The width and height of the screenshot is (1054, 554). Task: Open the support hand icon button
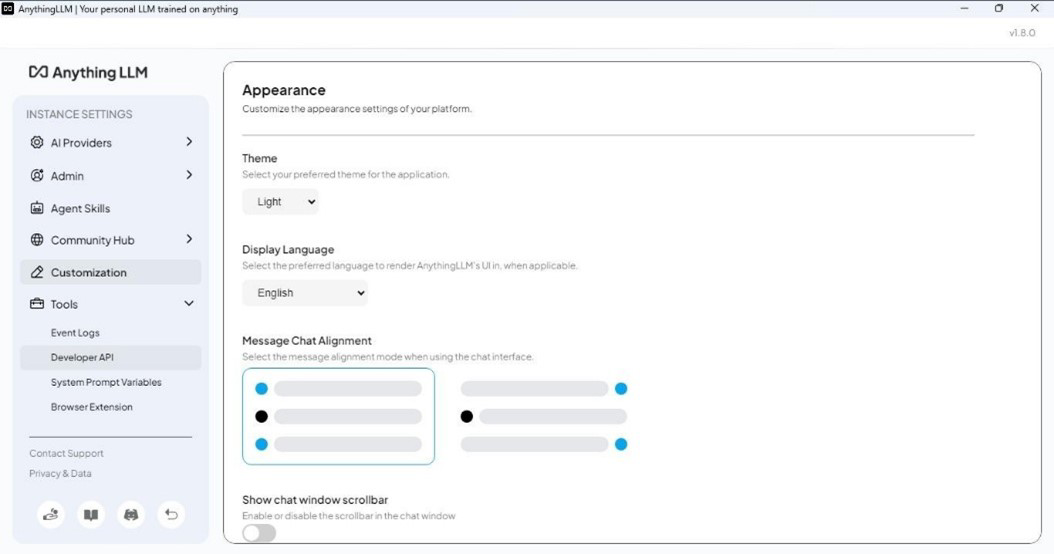[x=50, y=515]
